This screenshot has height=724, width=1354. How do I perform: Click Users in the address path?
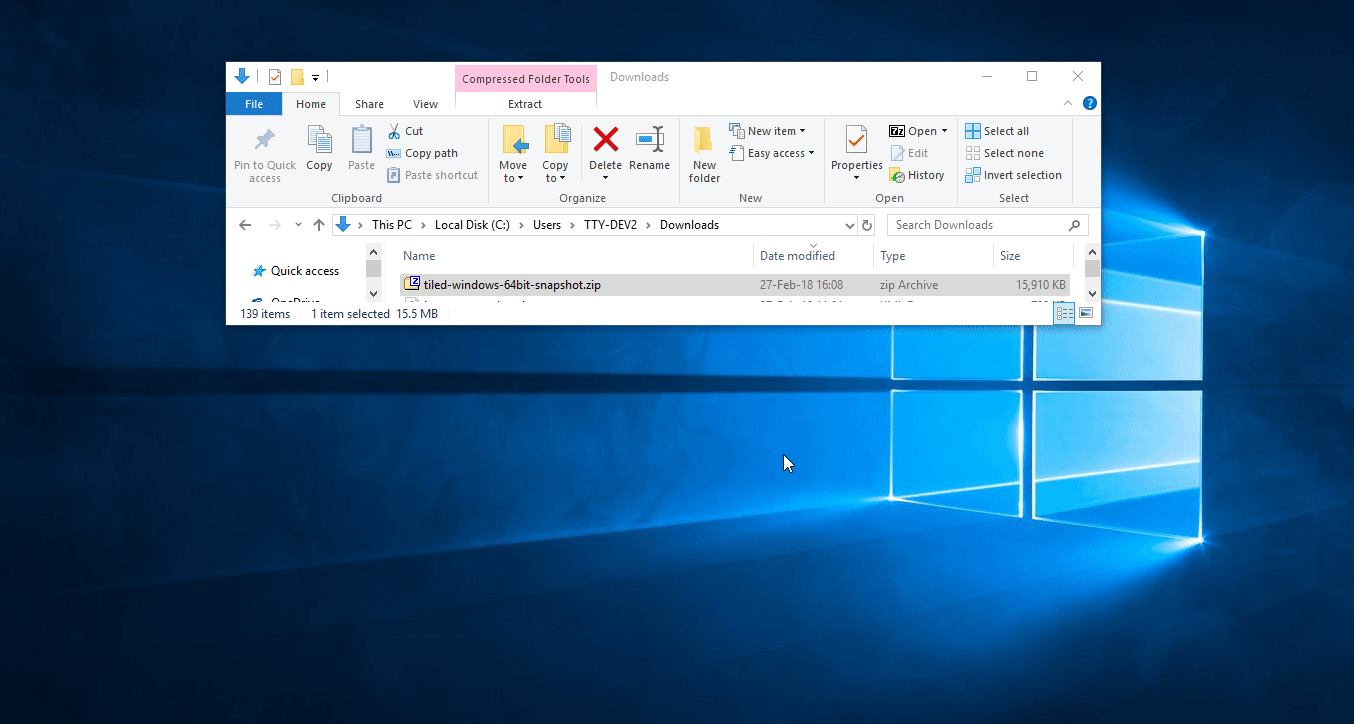(547, 225)
